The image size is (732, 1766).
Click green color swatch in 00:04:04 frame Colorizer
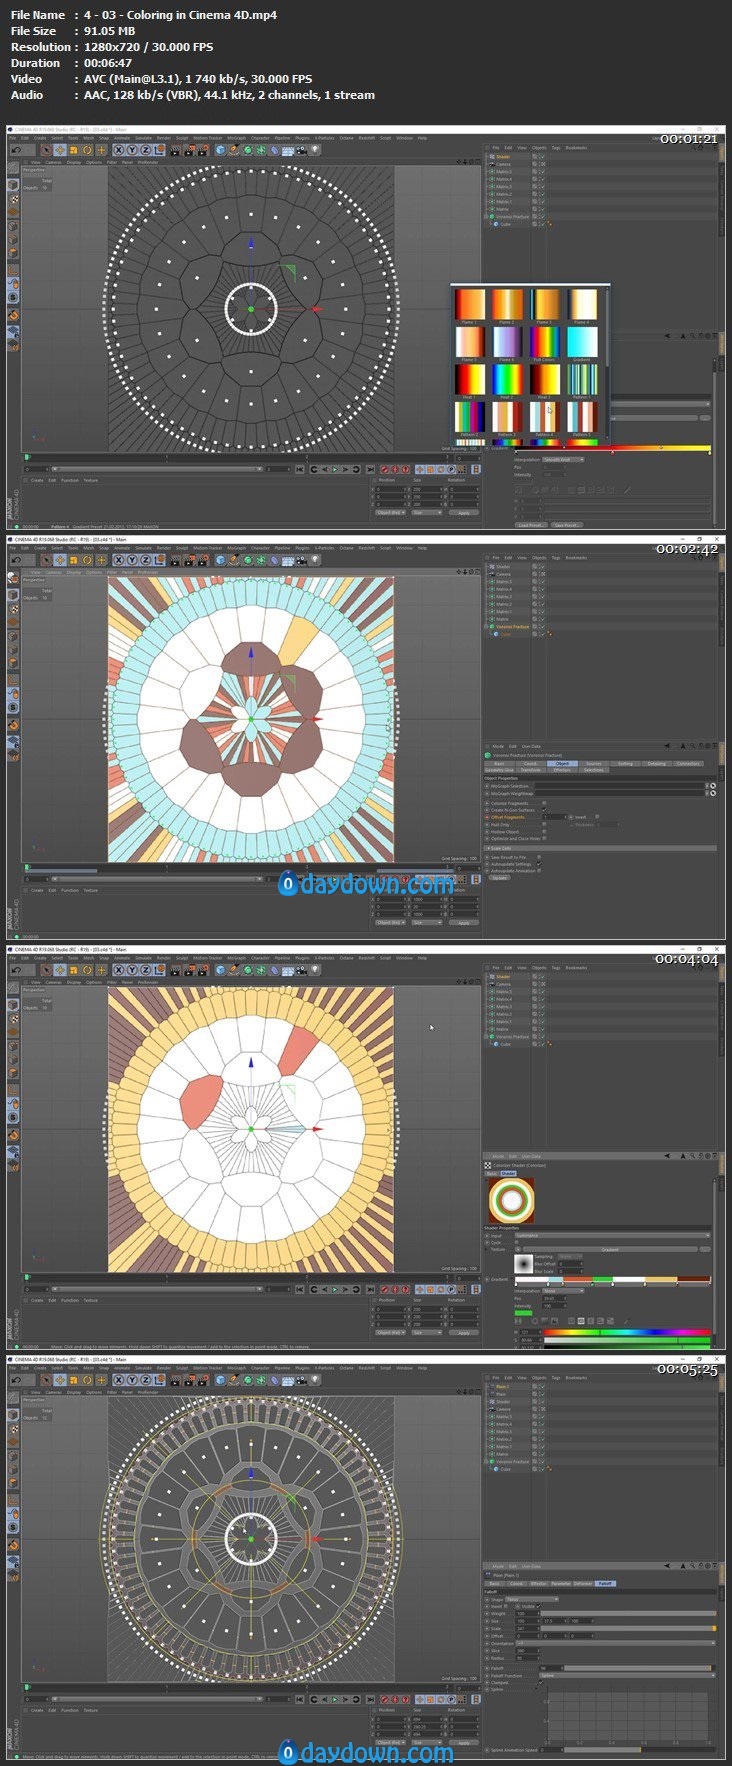(x=523, y=1313)
